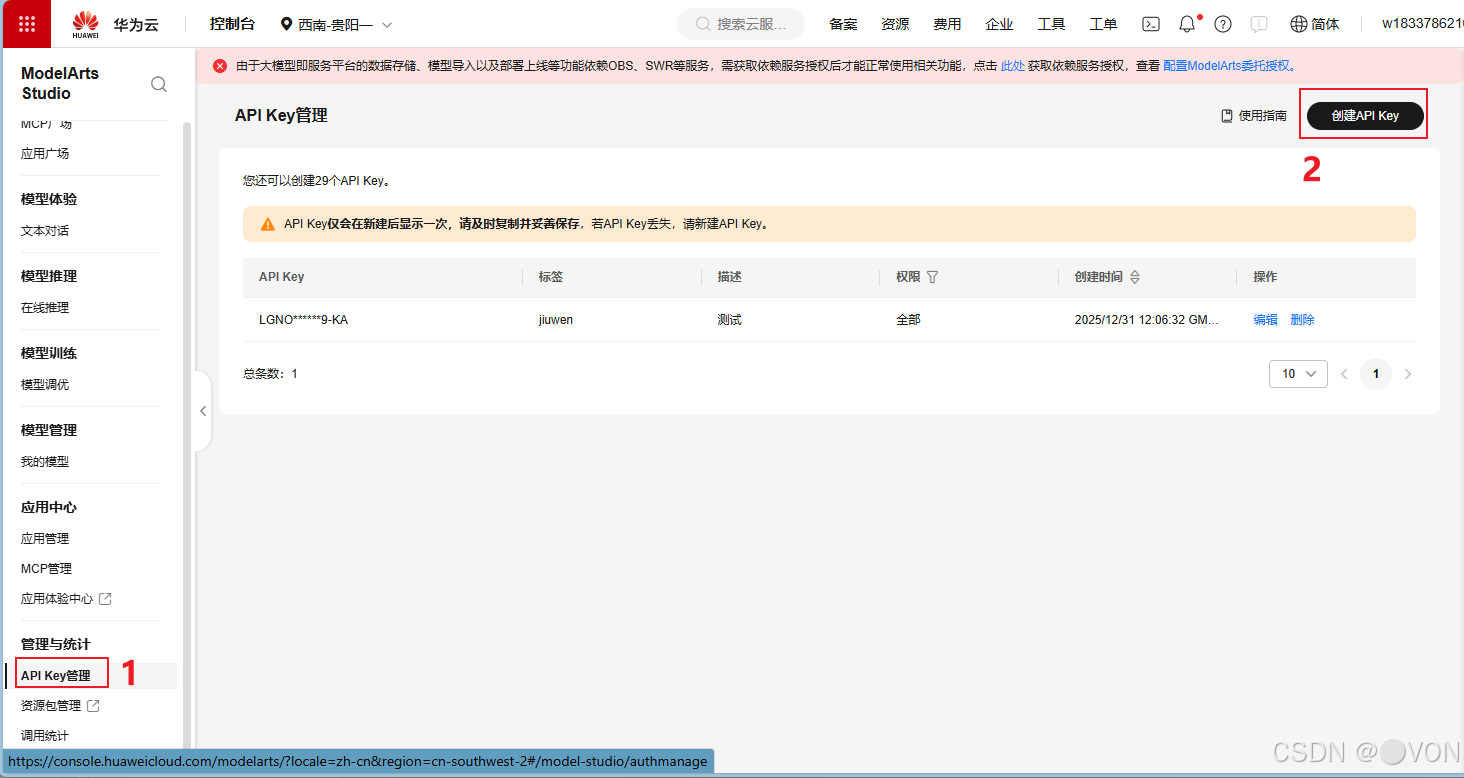Viewport: 1464px width, 778px height.
Task: Delete the jiuwen API Key via 删除
Action: [x=1302, y=319]
